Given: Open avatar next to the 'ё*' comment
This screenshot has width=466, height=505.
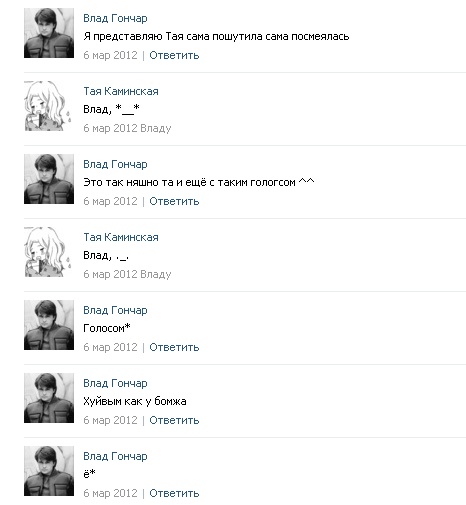Looking at the screenshot, I should click(x=49, y=471).
